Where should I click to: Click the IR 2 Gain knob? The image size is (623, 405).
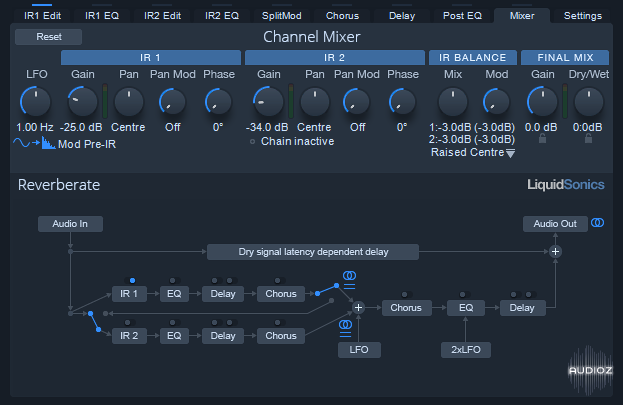[x=268, y=102]
